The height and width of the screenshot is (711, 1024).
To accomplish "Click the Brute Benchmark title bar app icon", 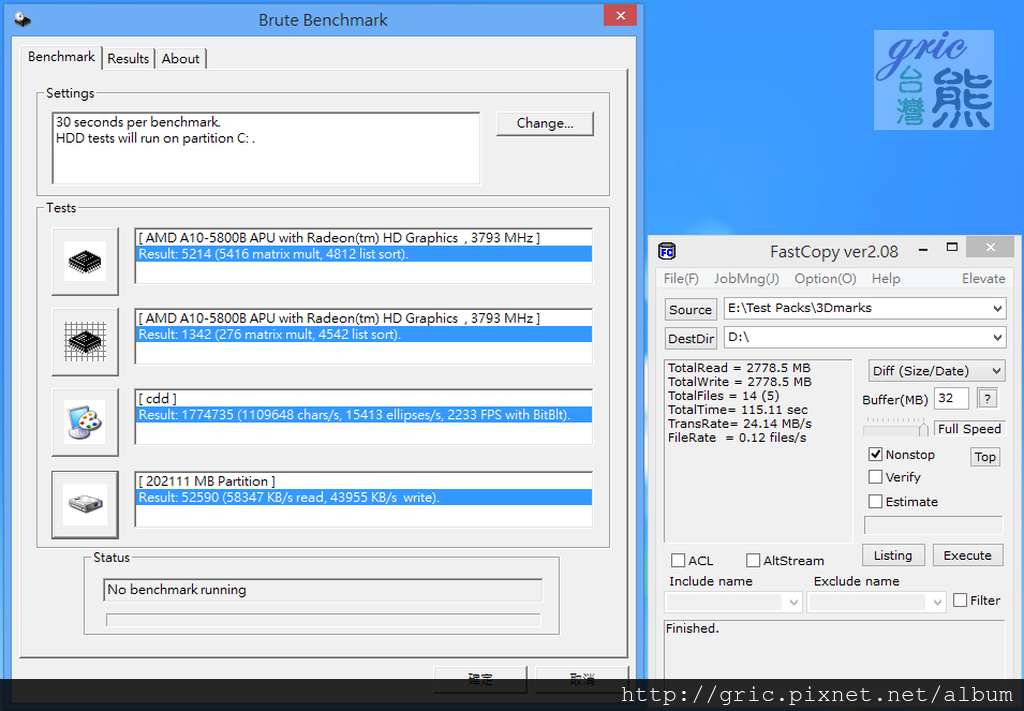I will (23, 20).
